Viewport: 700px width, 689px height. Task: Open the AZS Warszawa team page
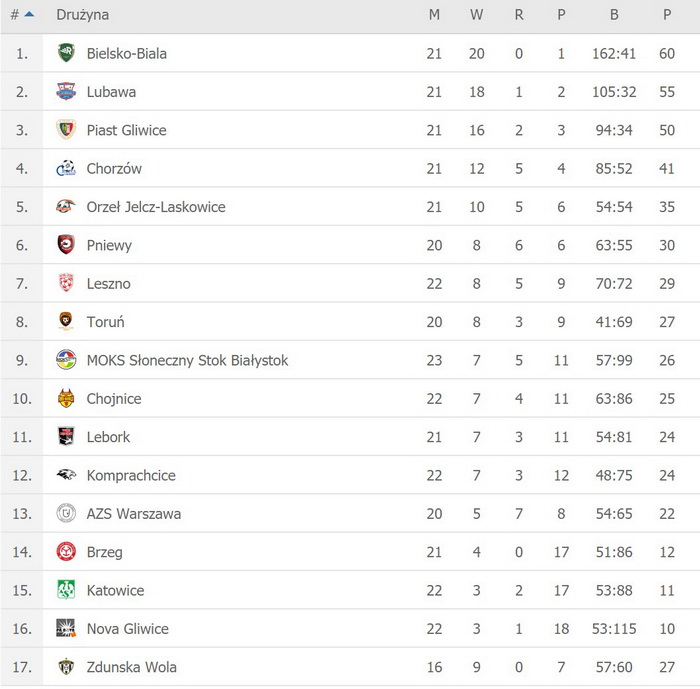point(134,514)
